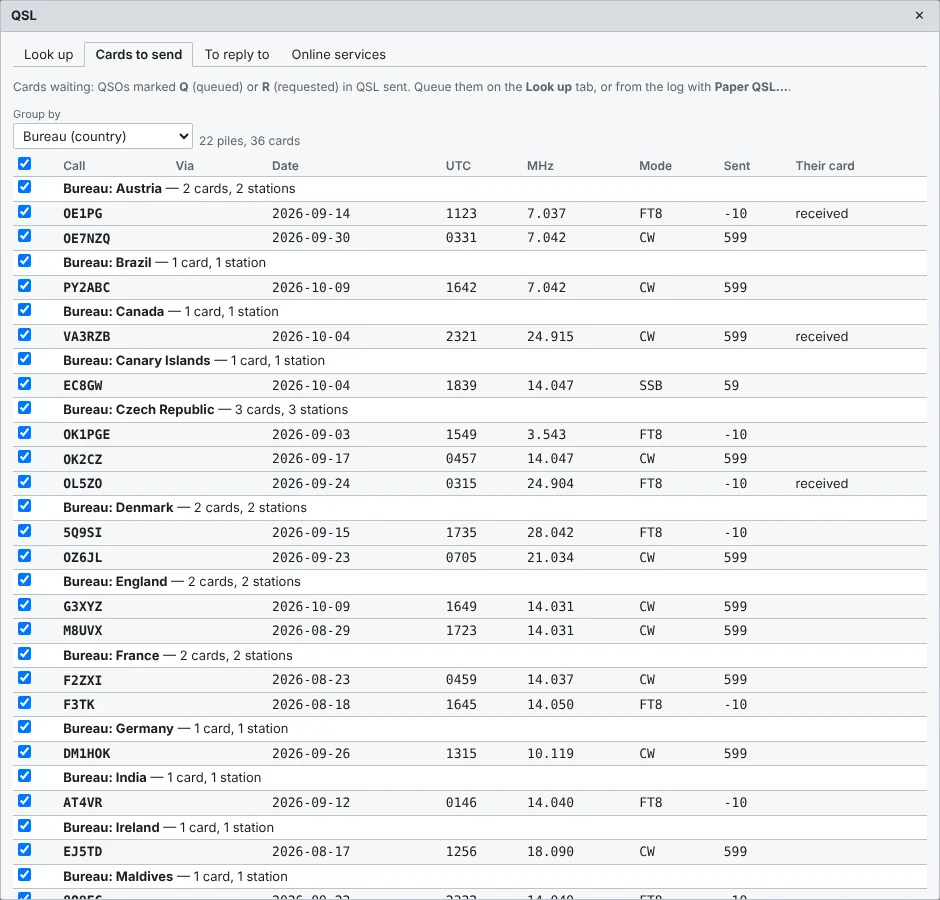The image size is (940, 900).
Task: Toggle the EC8GW row checkbox
Action: 25,384
